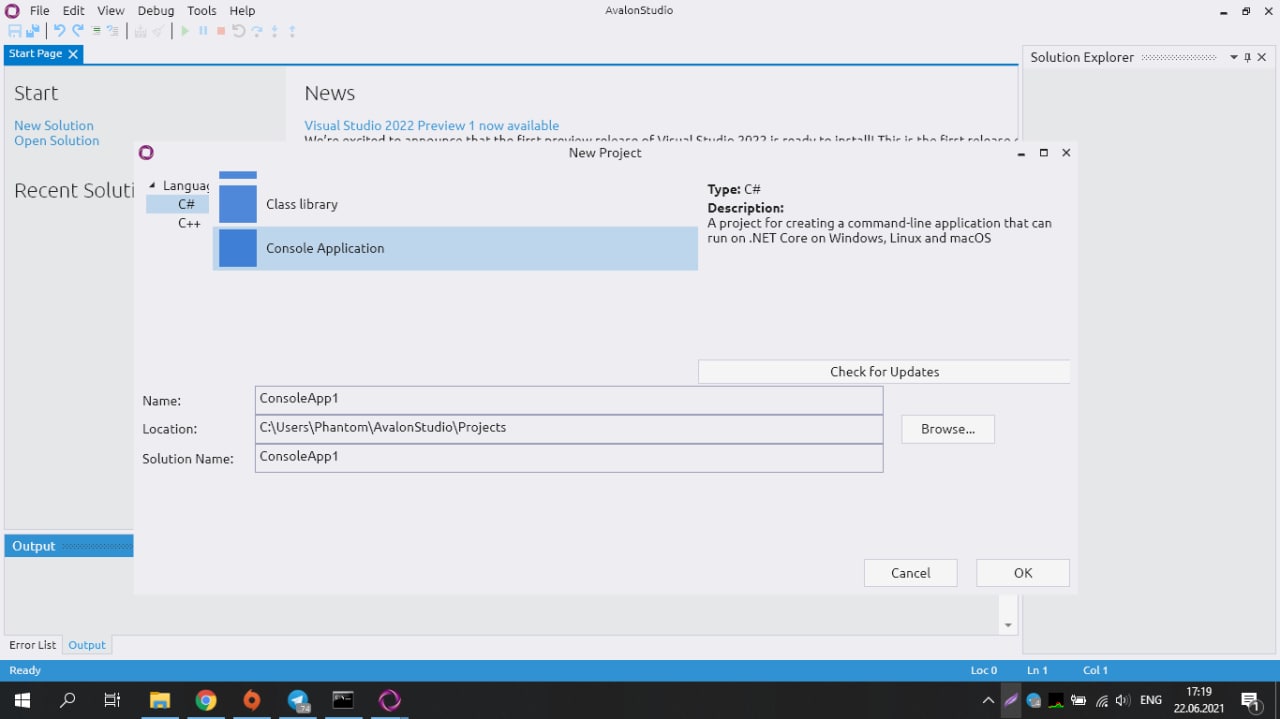Open the Tools menu
This screenshot has width=1280, height=719.
pos(201,10)
